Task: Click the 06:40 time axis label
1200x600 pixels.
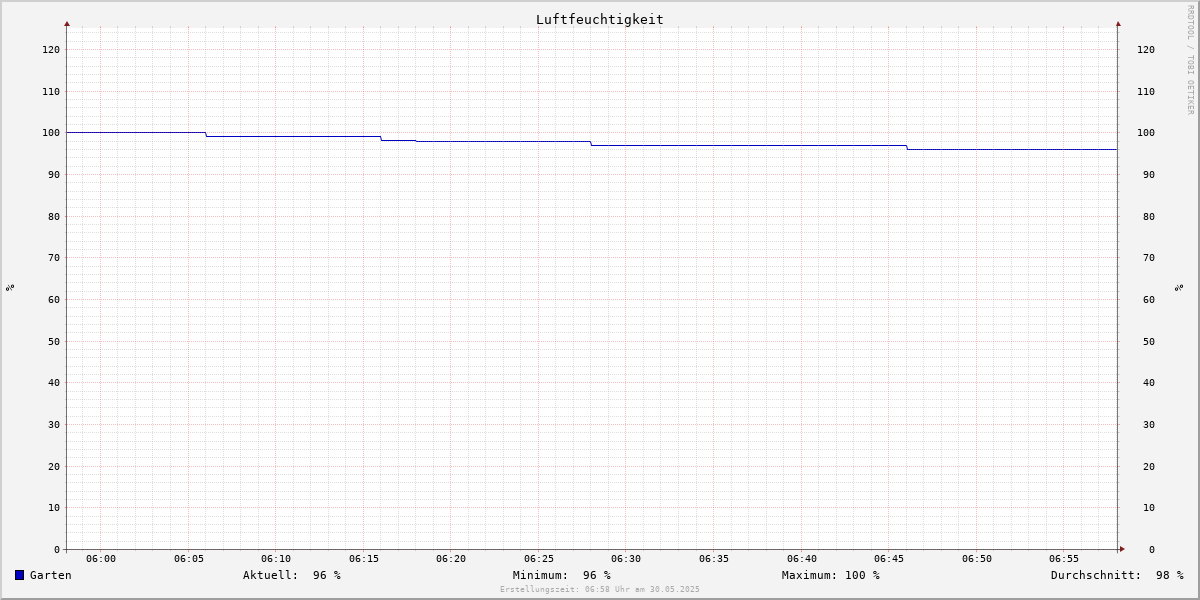Action: [802, 559]
